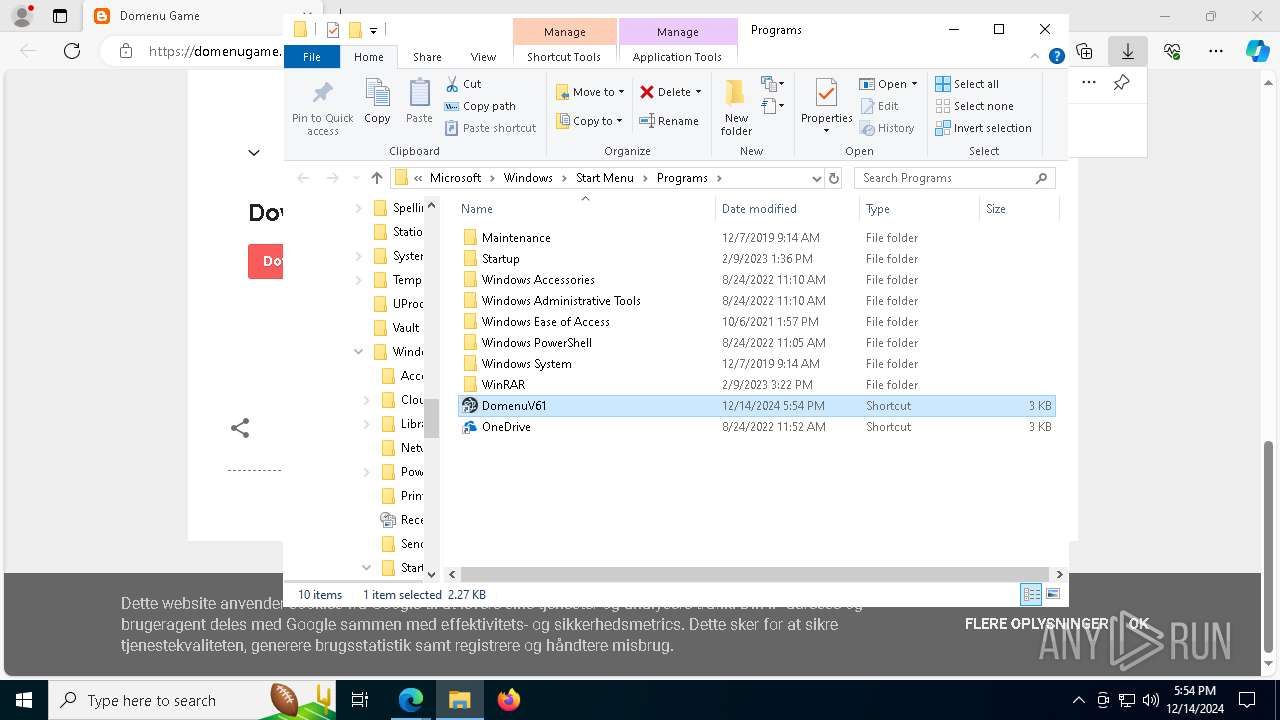Select the Windows PowerShell folder
Screen dimensions: 1280x720
click(756, 343)
